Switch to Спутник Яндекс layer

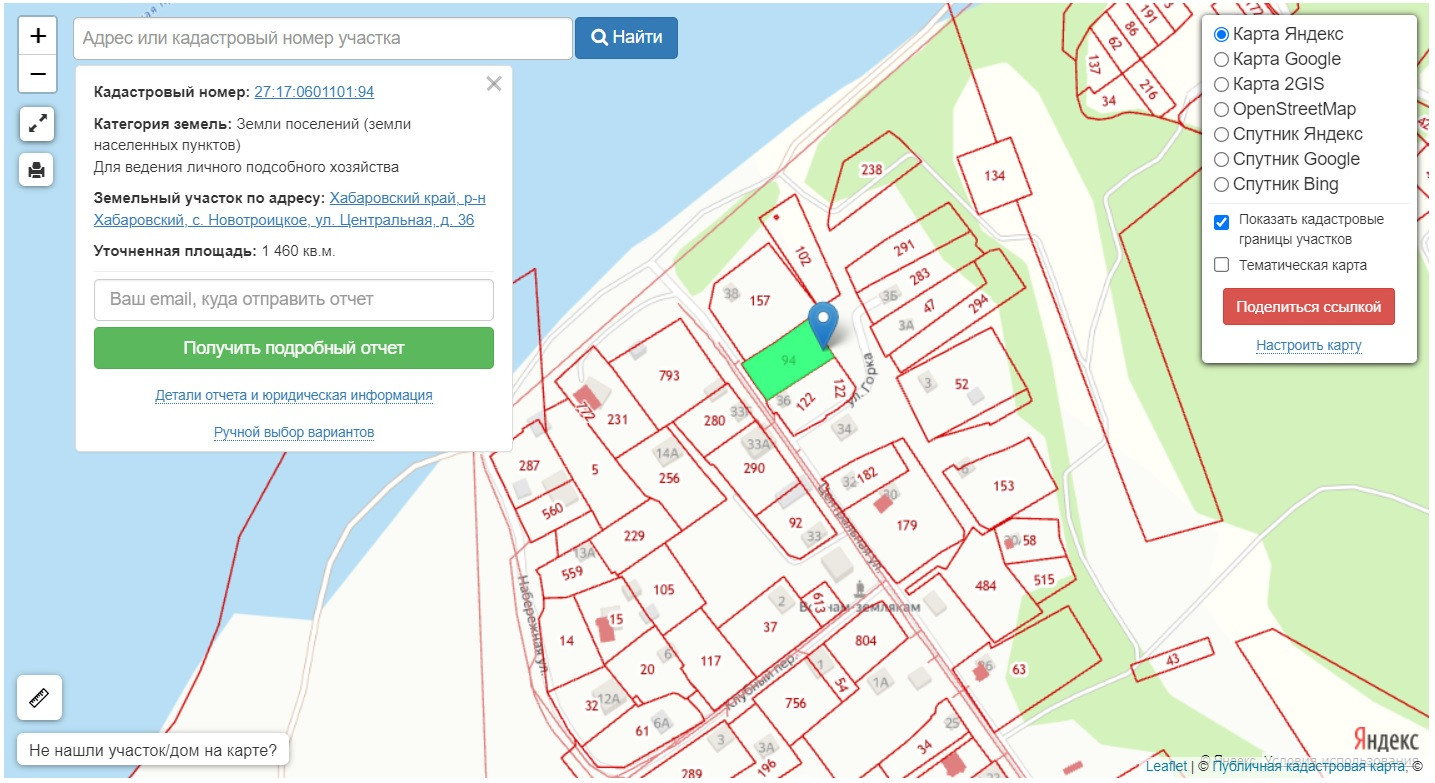point(1221,134)
